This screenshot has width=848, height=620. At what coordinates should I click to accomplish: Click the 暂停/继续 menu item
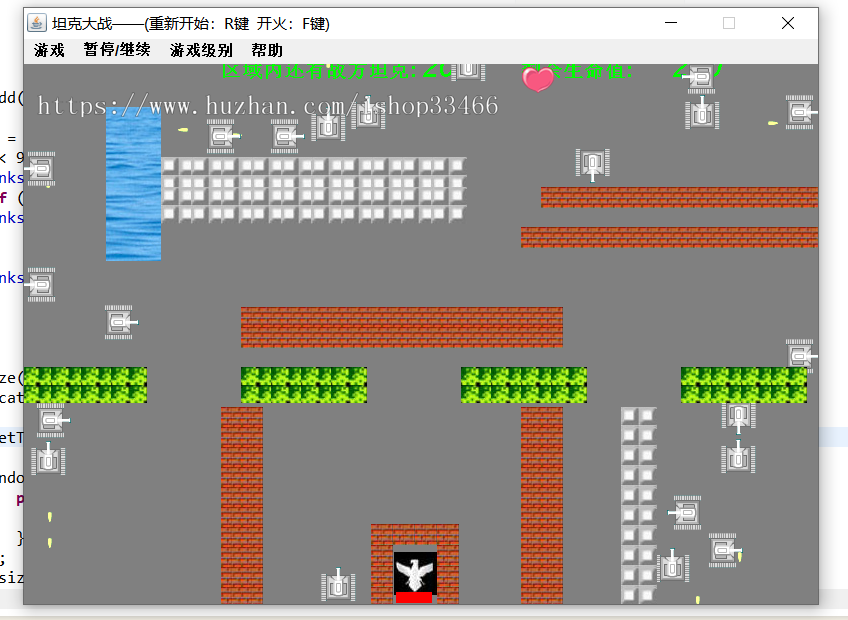click(117, 50)
